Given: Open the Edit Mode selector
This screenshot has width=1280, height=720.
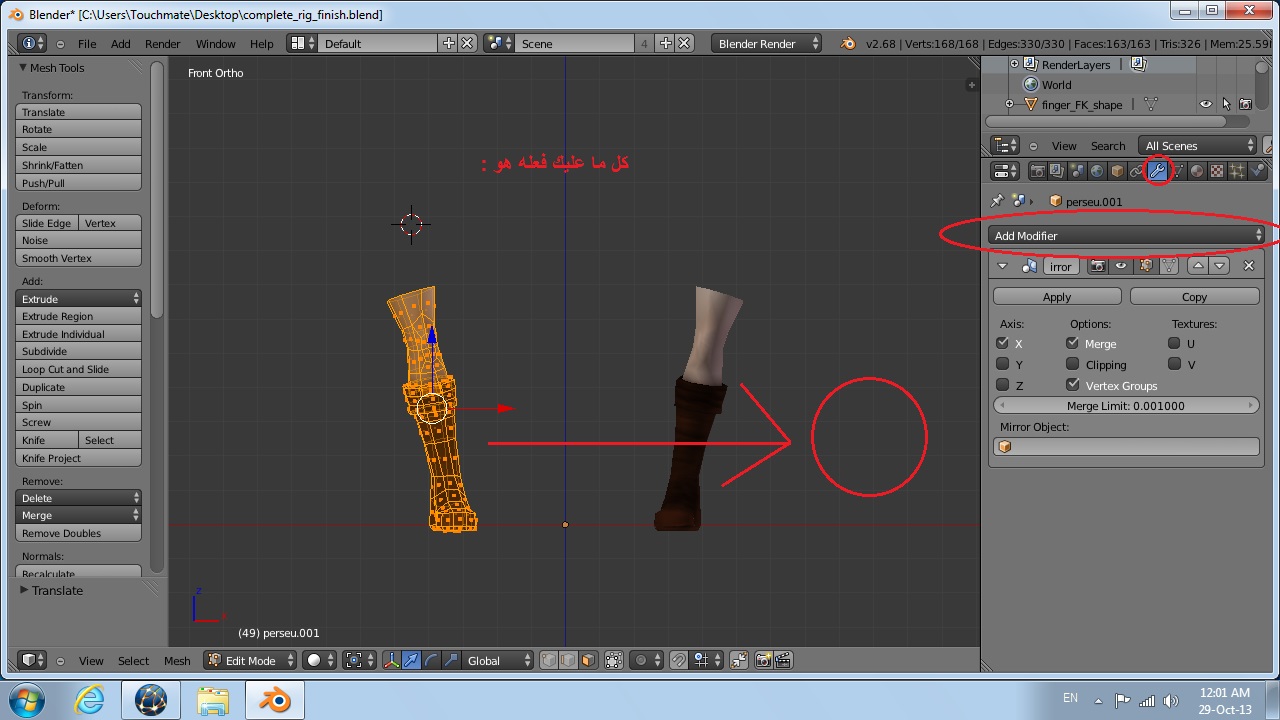Looking at the screenshot, I should click(x=251, y=661).
